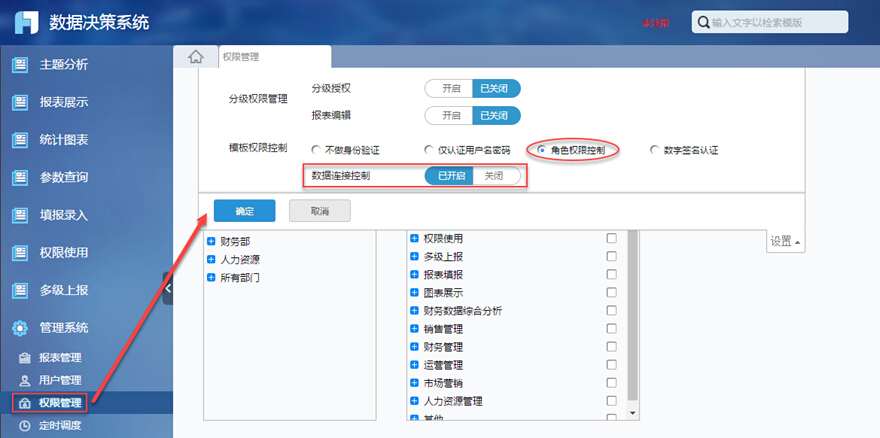Select 已关闭 for 报表编辑

click(496, 116)
